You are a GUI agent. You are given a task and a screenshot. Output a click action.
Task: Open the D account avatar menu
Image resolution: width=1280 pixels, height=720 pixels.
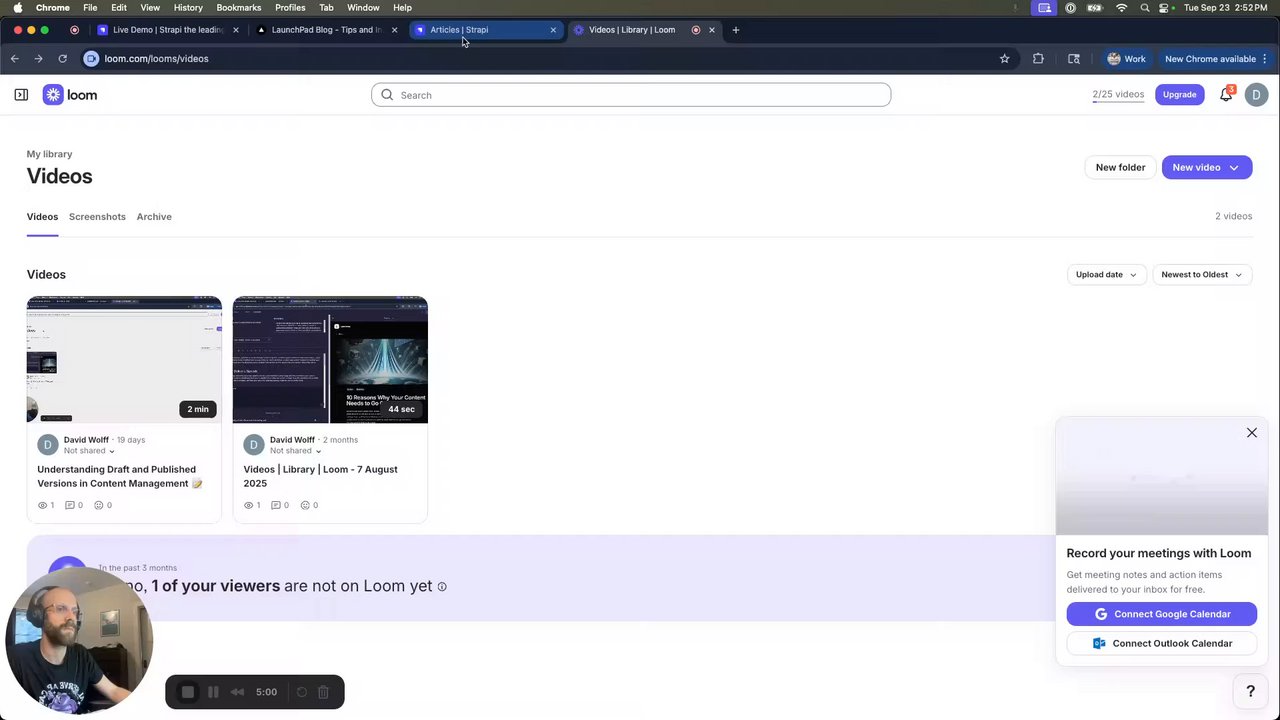pyautogui.click(x=1257, y=95)
